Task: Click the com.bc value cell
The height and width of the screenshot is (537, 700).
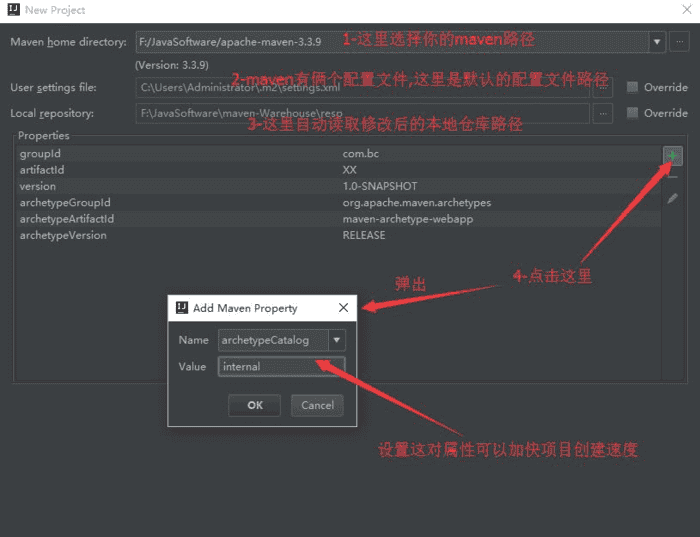Action: [361, 154]
